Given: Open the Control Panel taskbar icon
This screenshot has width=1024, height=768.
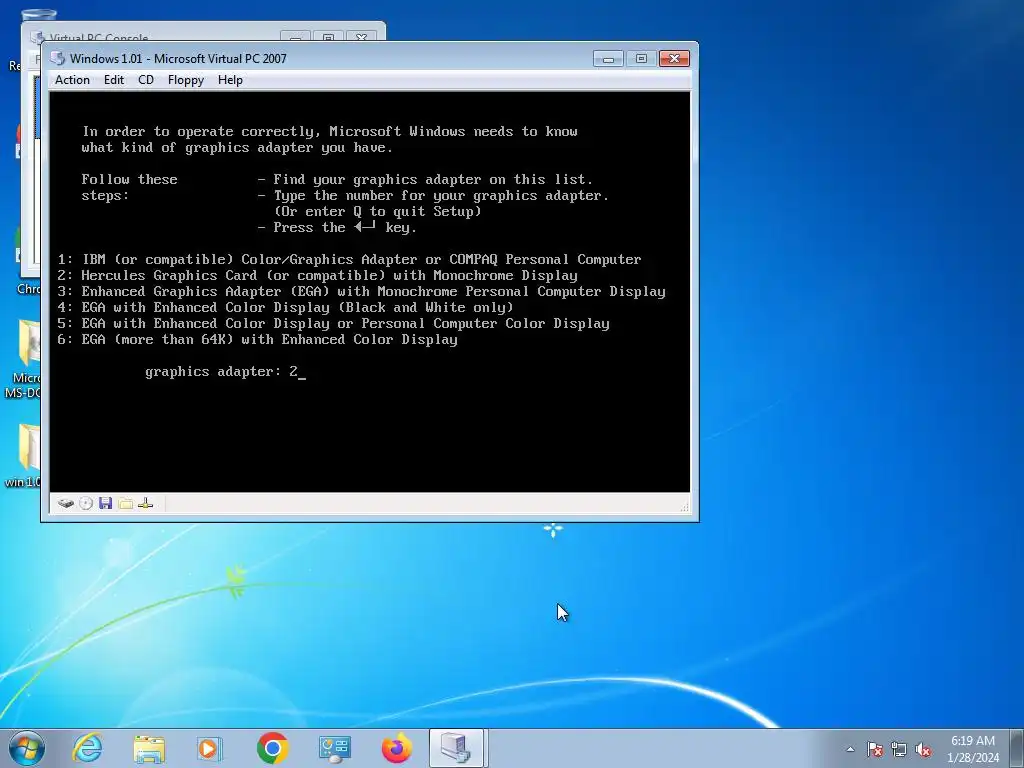Looking at the screenshot, I should pyautogui.click(x=334, y=749).
